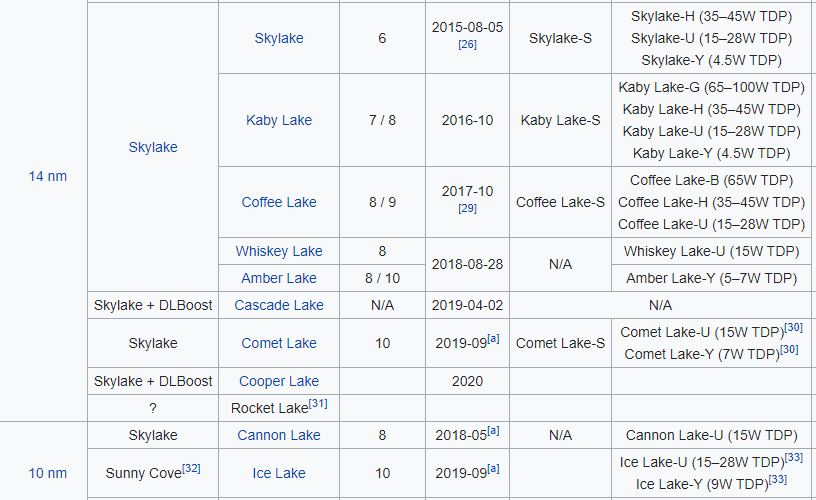Follow citation [33] after Ice Lake-U

pos(794,457)
